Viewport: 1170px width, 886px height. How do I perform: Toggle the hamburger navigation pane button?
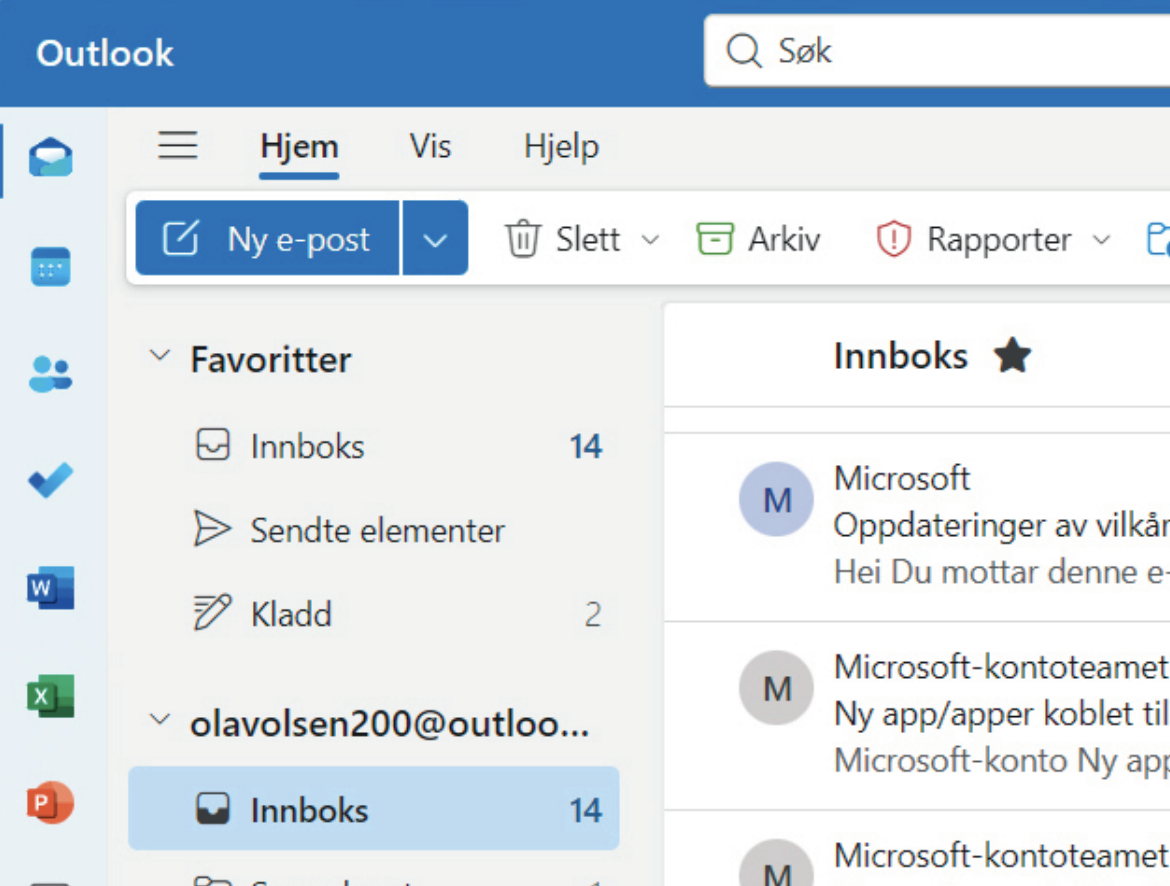178,146
